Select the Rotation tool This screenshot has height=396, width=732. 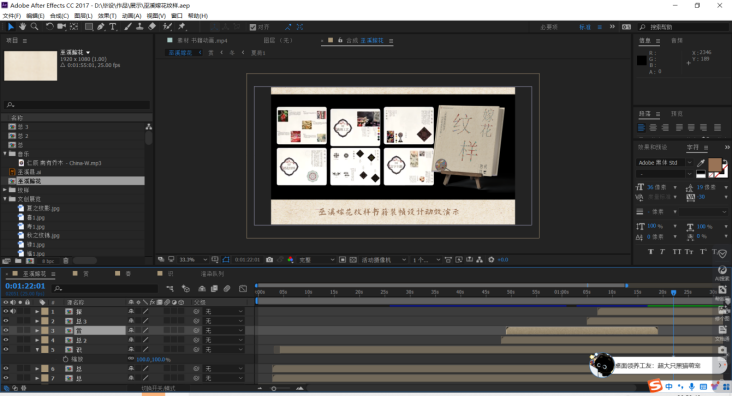(x=49, y=27)
